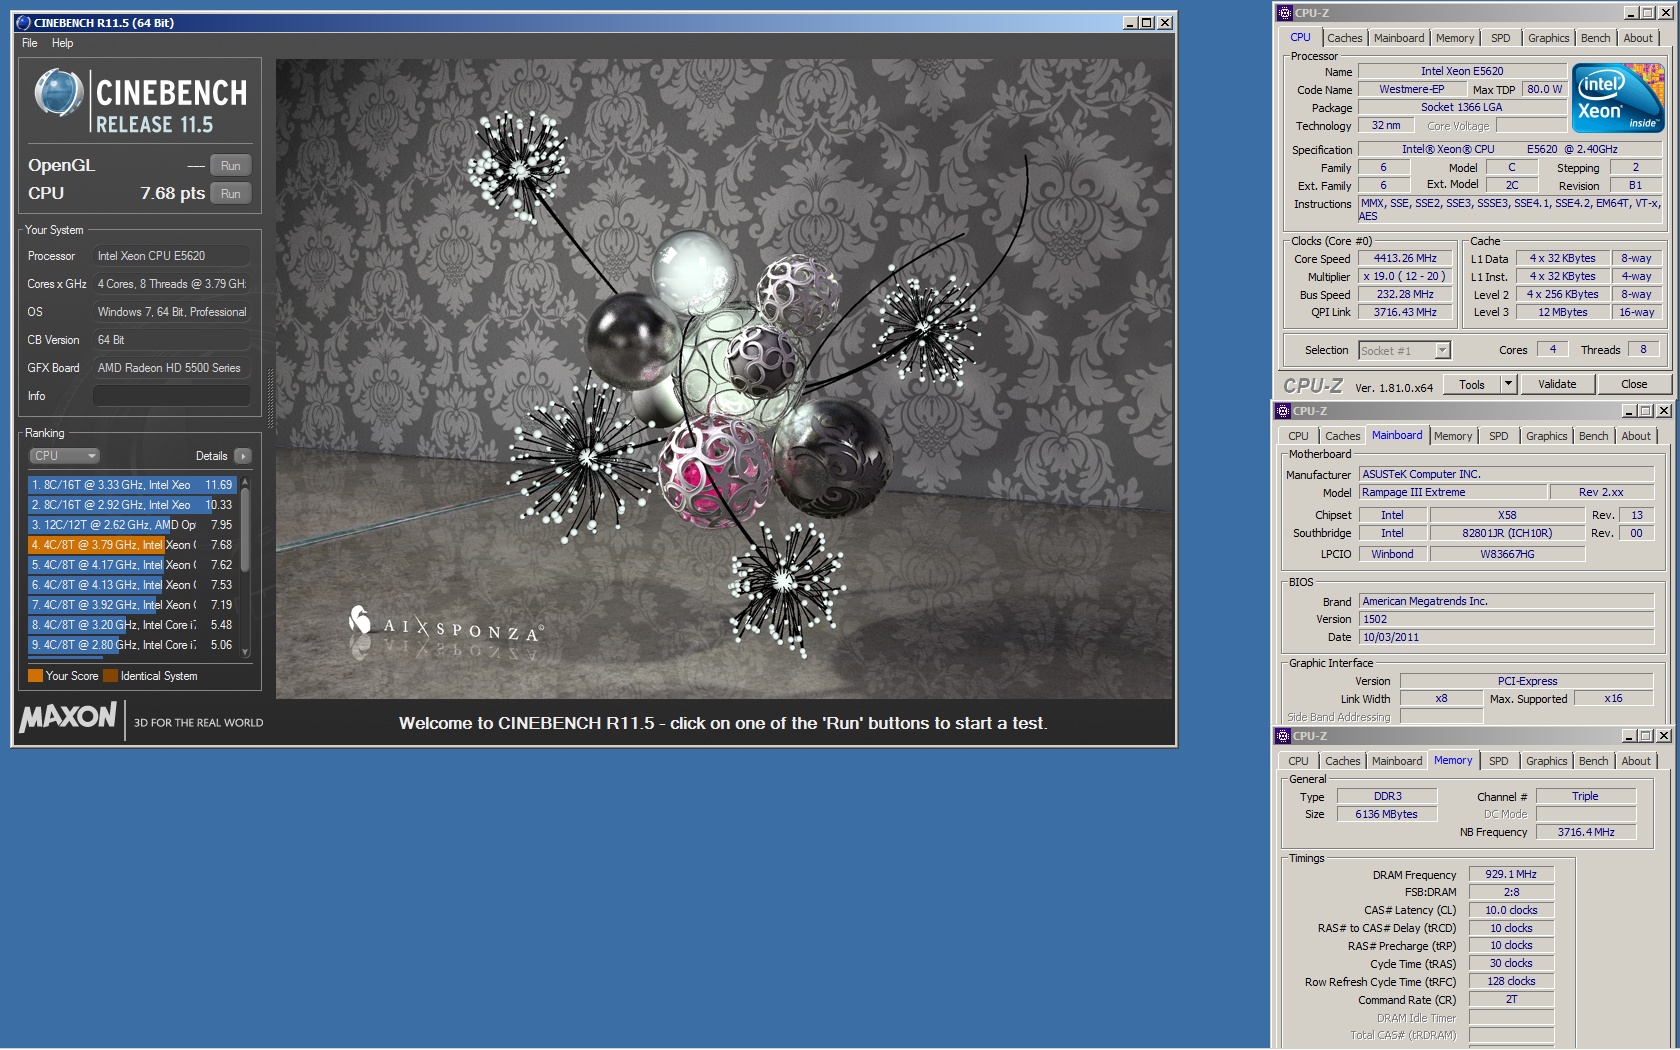Select ranking entry 6. 4C/8T @ 4.13 GHz
The image size is (1680, 1050).
[131, 585]
